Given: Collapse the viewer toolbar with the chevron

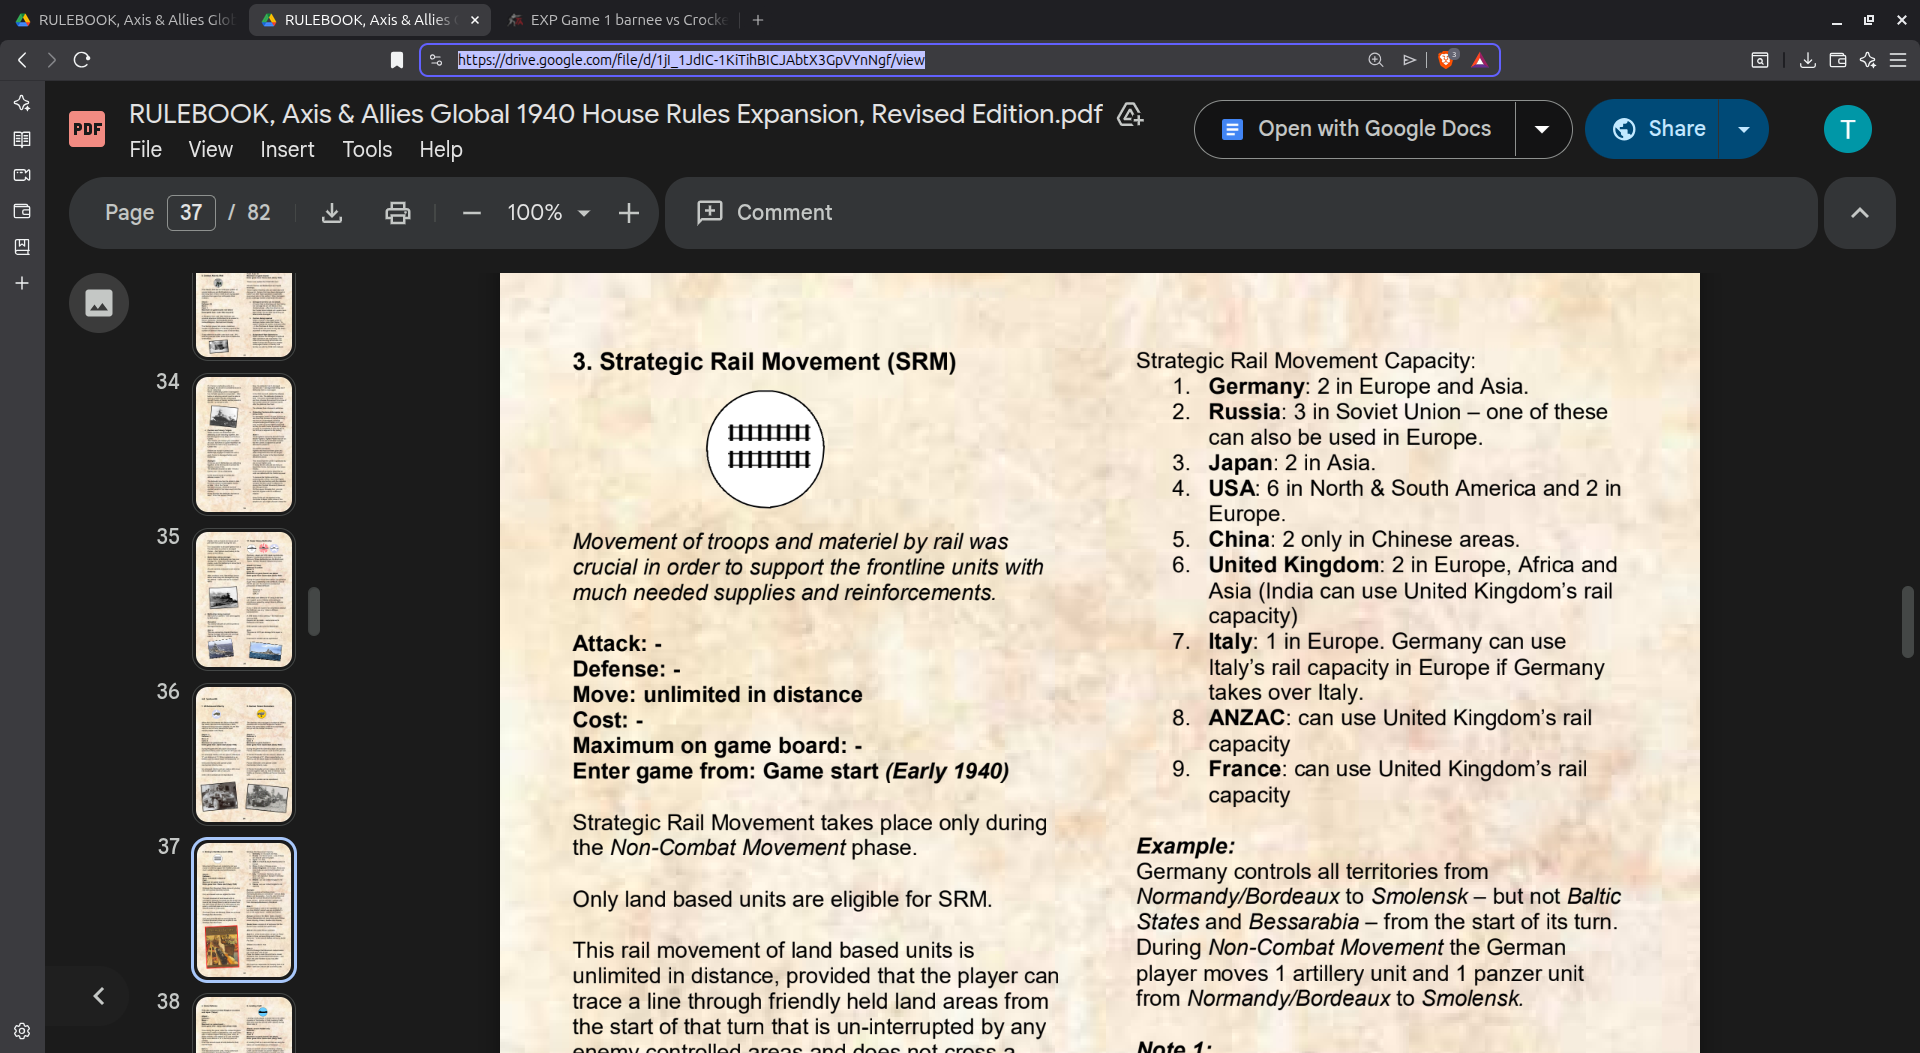Looking at the screenshot, I should point(1859,212).
